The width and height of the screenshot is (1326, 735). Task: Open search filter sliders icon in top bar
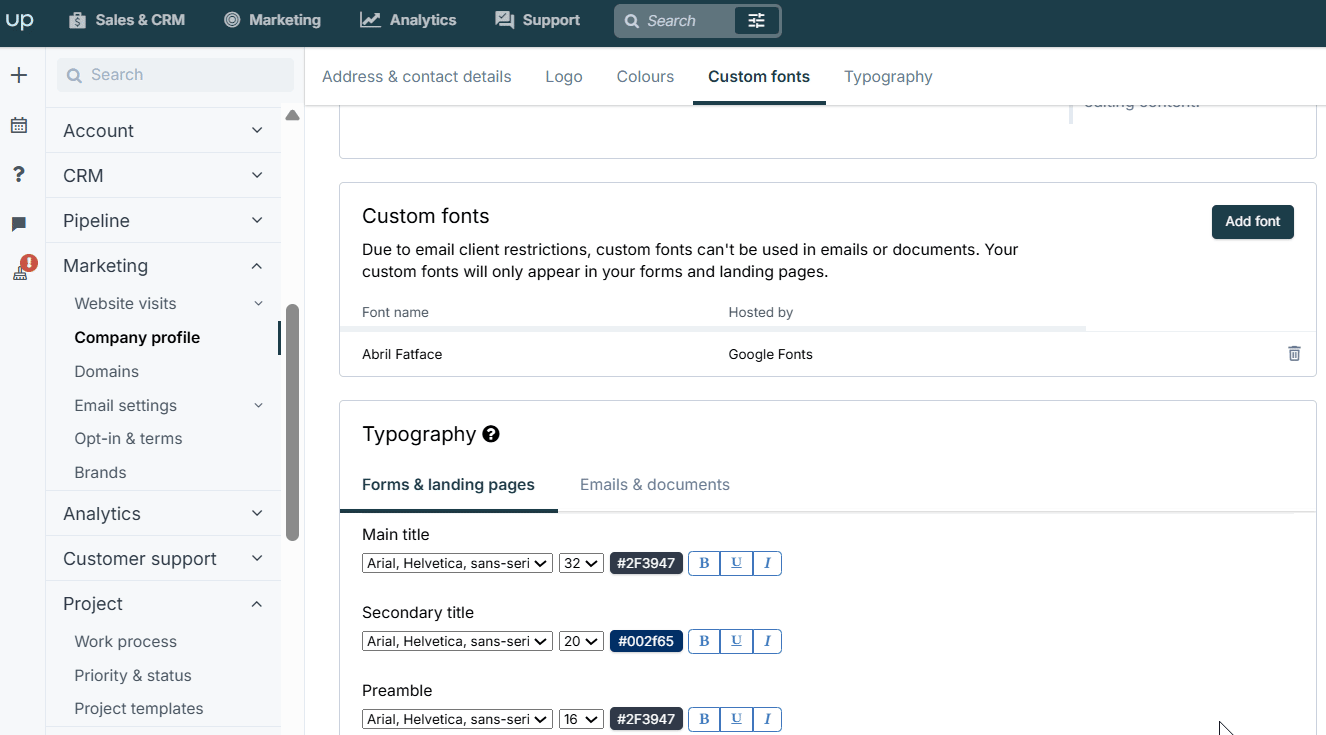[x=756, y=20]
